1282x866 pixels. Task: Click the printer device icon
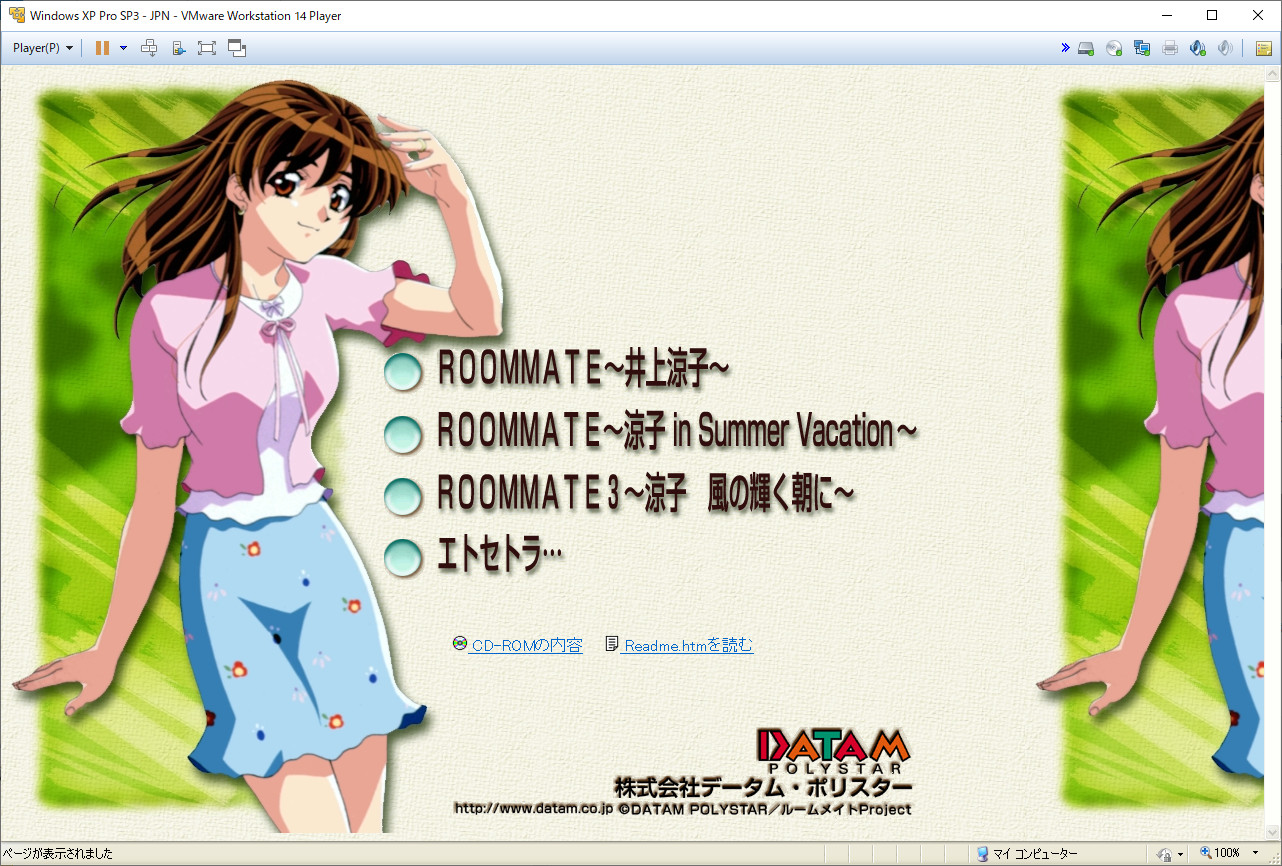tap(1170, 48)
